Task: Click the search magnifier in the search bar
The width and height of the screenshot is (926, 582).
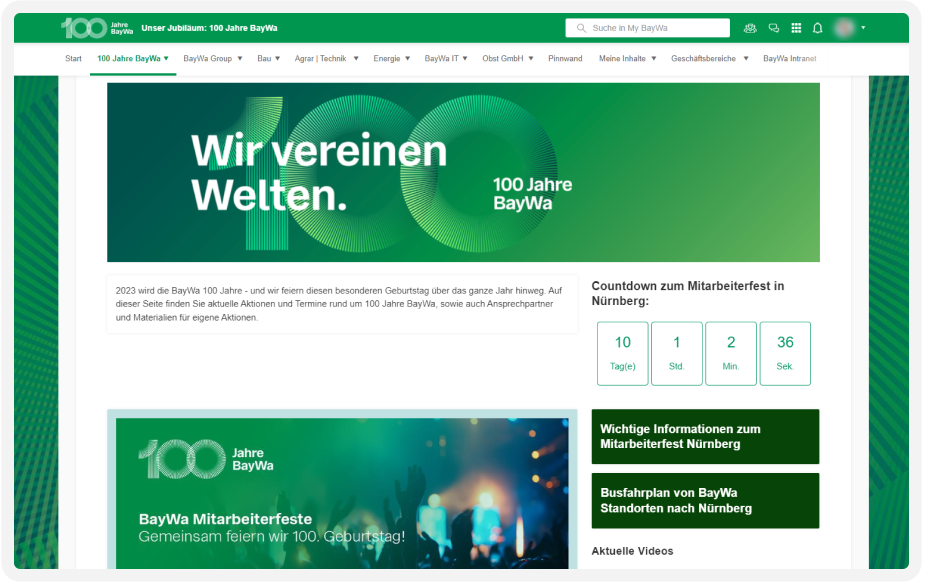Action: pos(581,28)
